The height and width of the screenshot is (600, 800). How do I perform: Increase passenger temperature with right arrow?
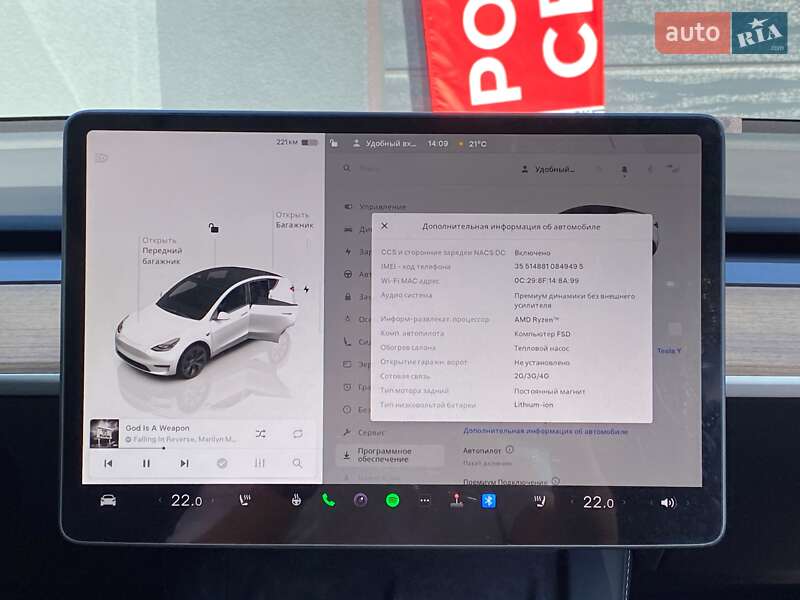(x=624, y=503)
